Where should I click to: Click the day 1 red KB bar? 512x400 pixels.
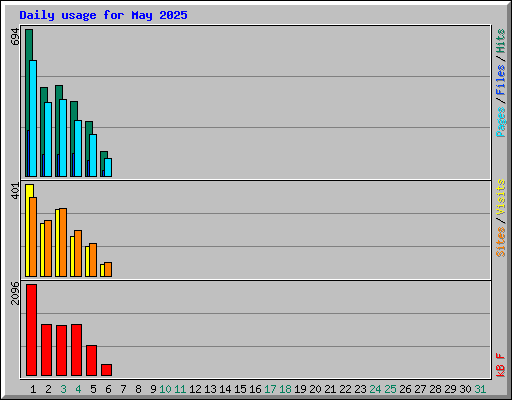click(31, 330)
